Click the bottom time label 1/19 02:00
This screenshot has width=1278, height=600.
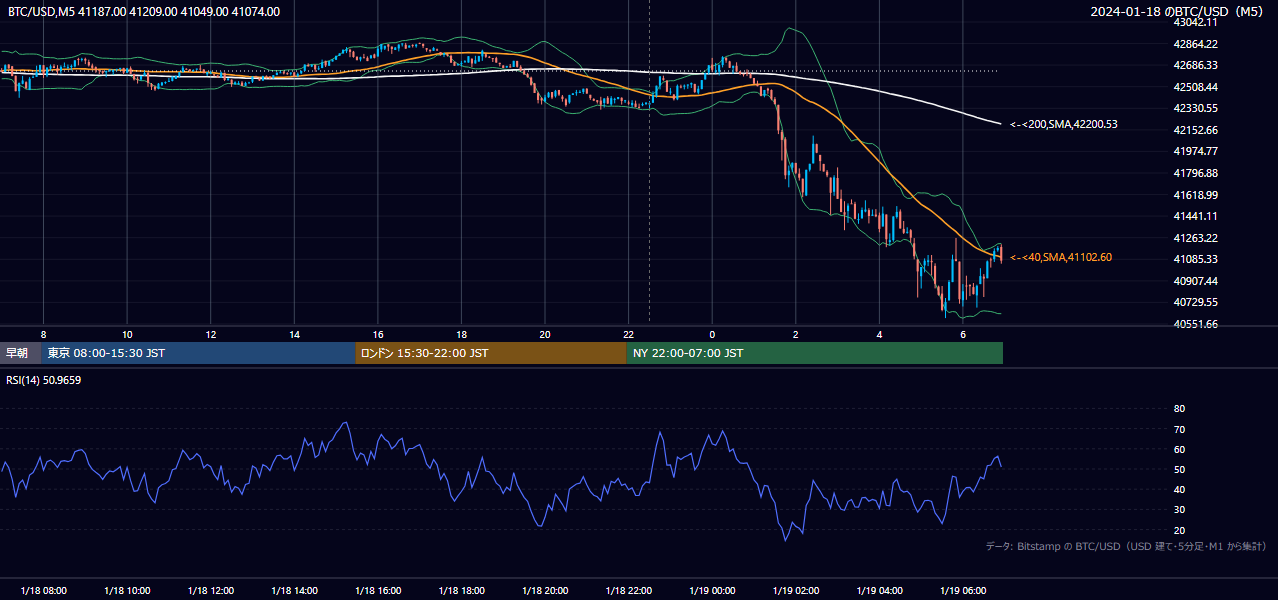click(796, 590)
